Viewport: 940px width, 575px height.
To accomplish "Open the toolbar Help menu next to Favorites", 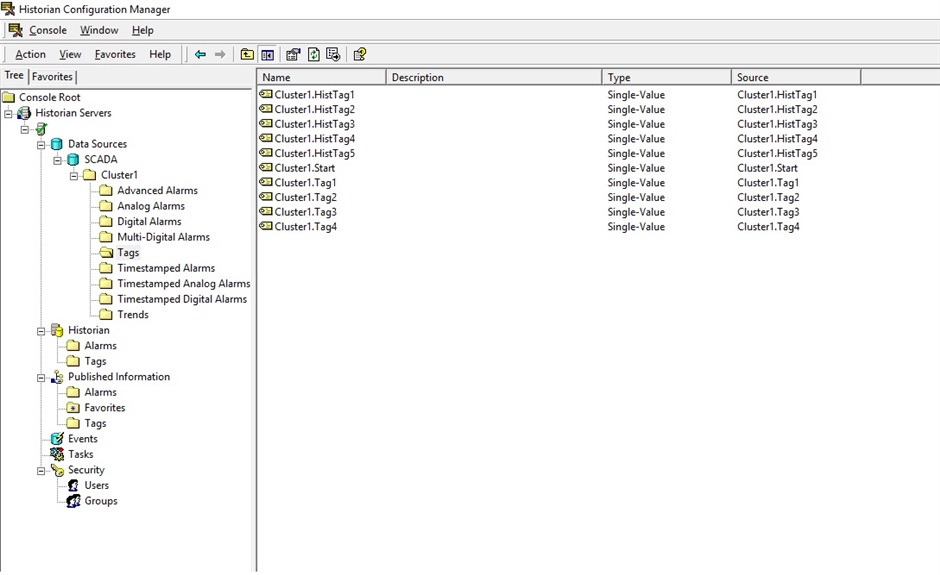I will pos(160,55).
